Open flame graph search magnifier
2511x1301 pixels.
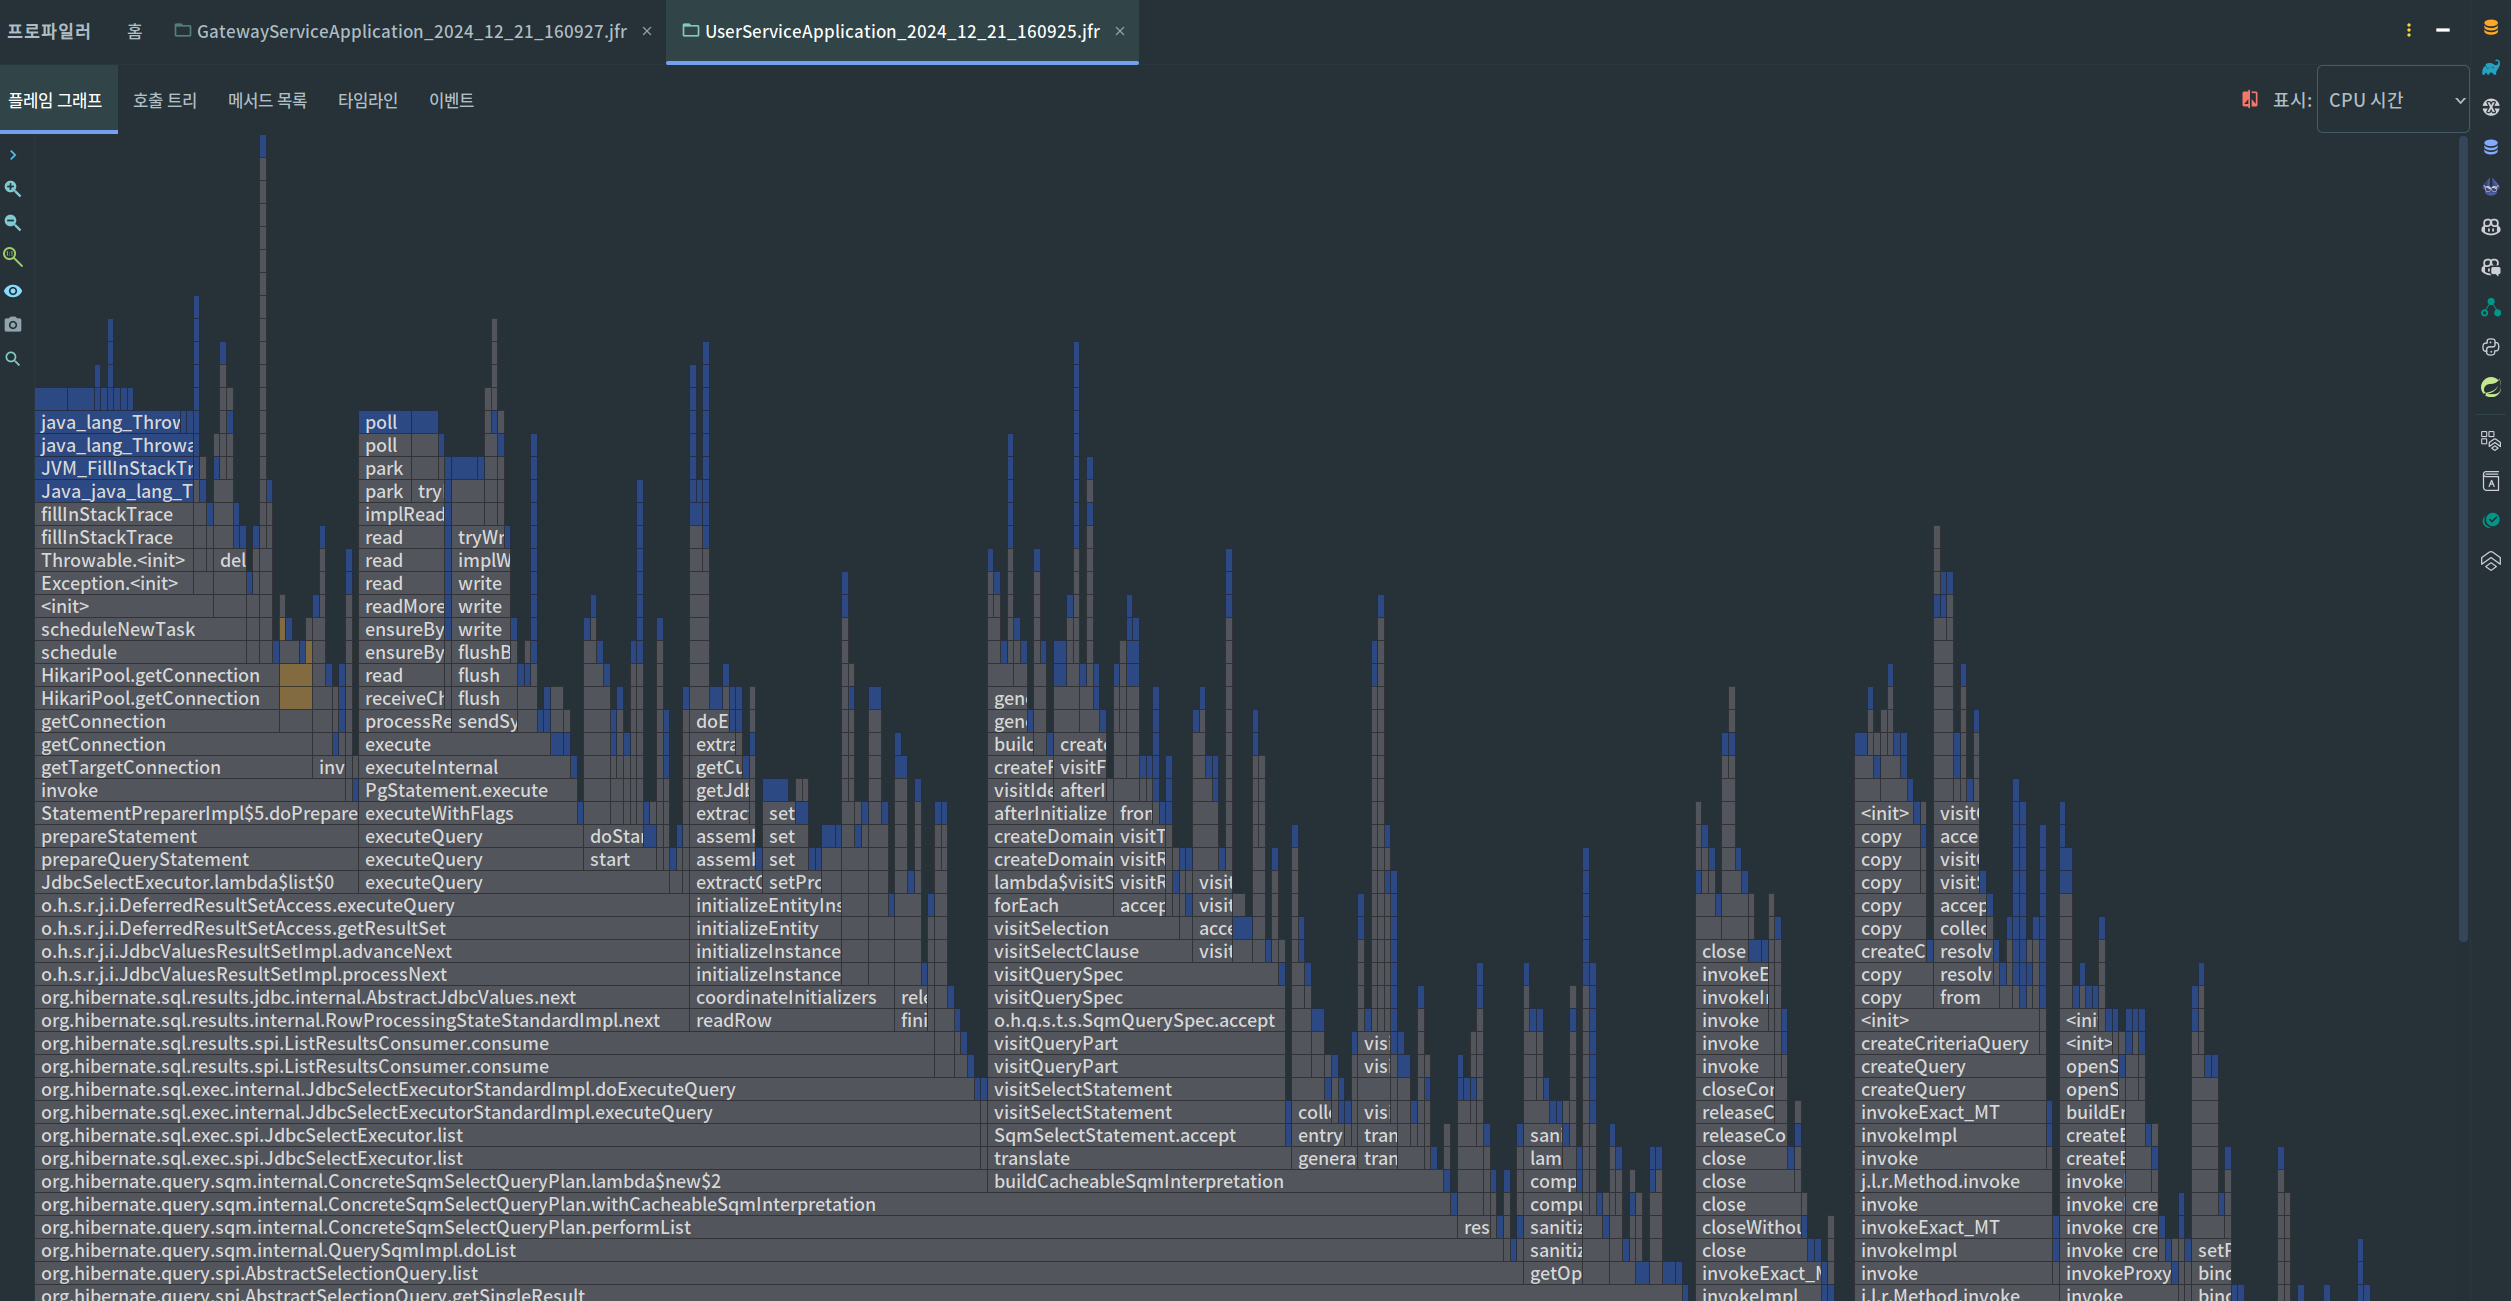point(13,358)
